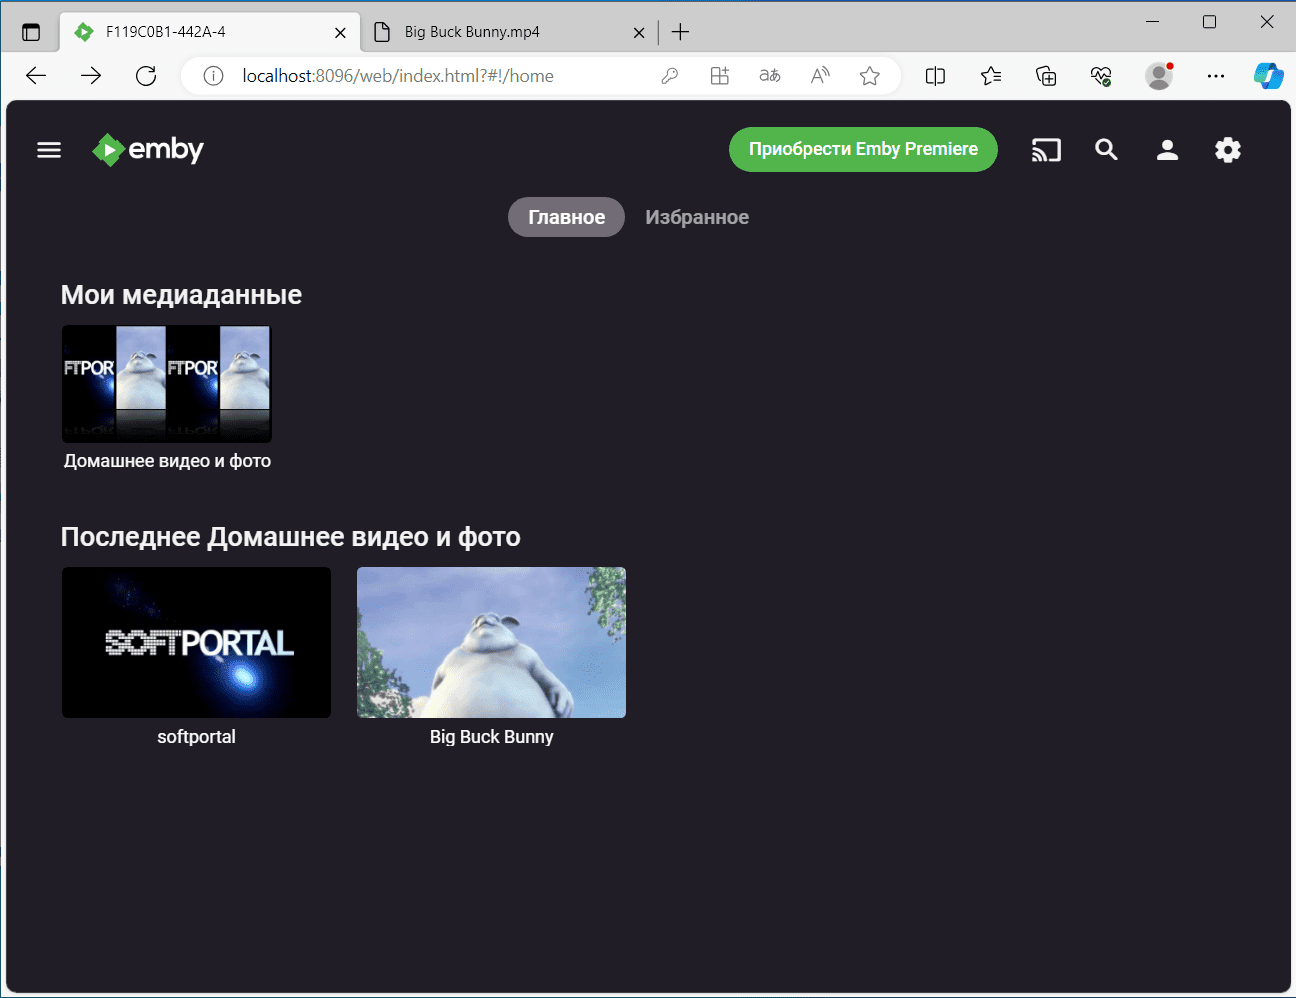Open Browser essentials heart icon

coord(1101,76)
